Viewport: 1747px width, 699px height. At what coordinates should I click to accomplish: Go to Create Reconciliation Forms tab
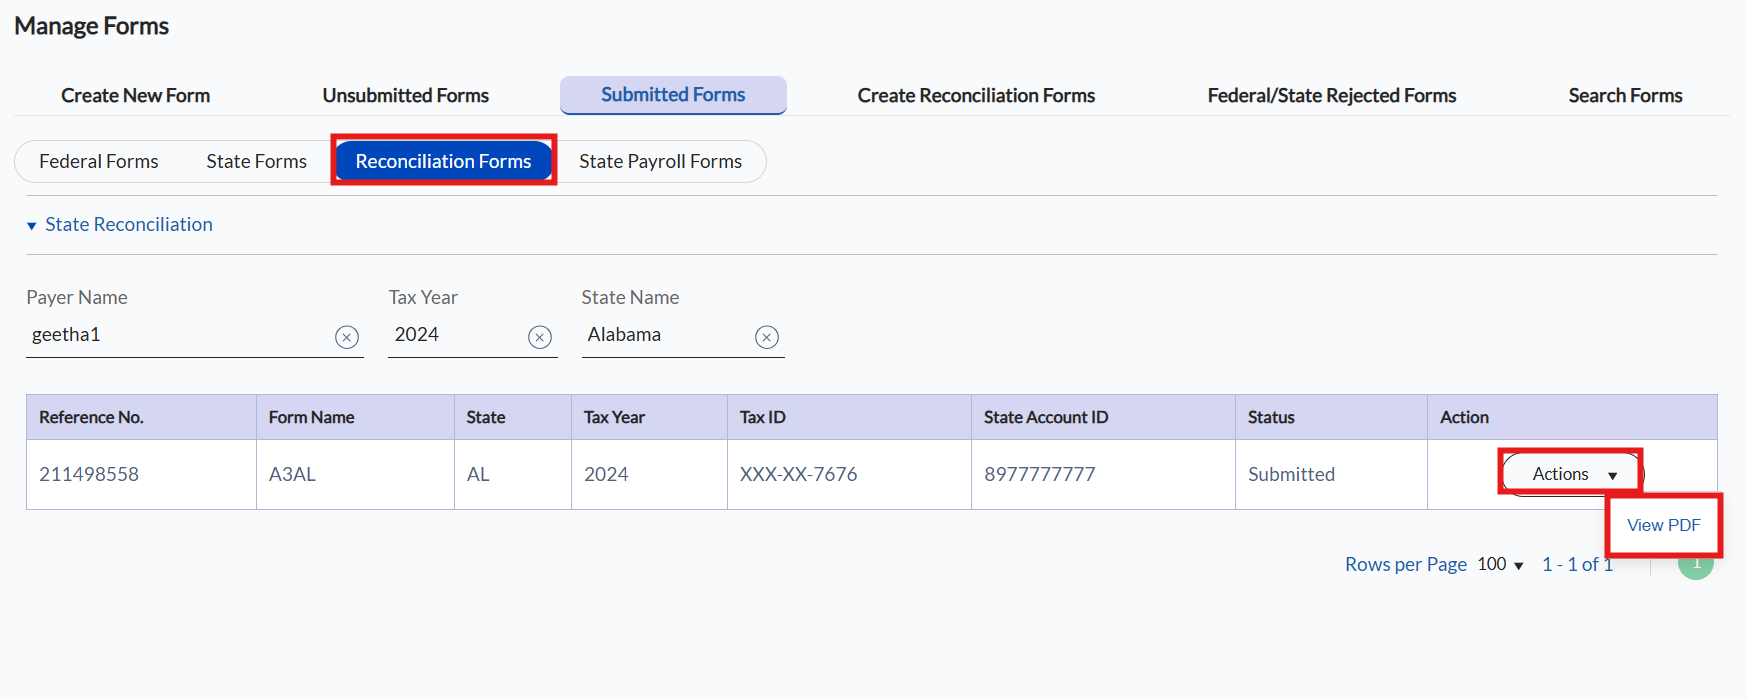tap(976, 96)
